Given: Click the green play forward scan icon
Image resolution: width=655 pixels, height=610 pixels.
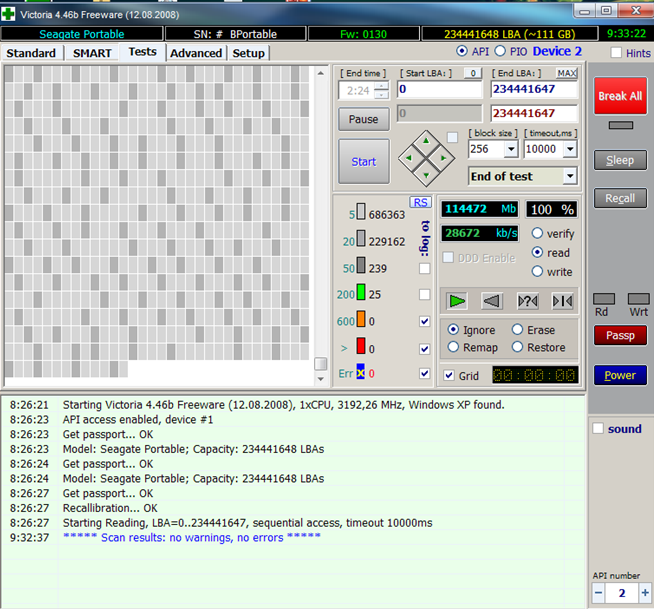Looking at the screenshot, I should tap(457, 301).
